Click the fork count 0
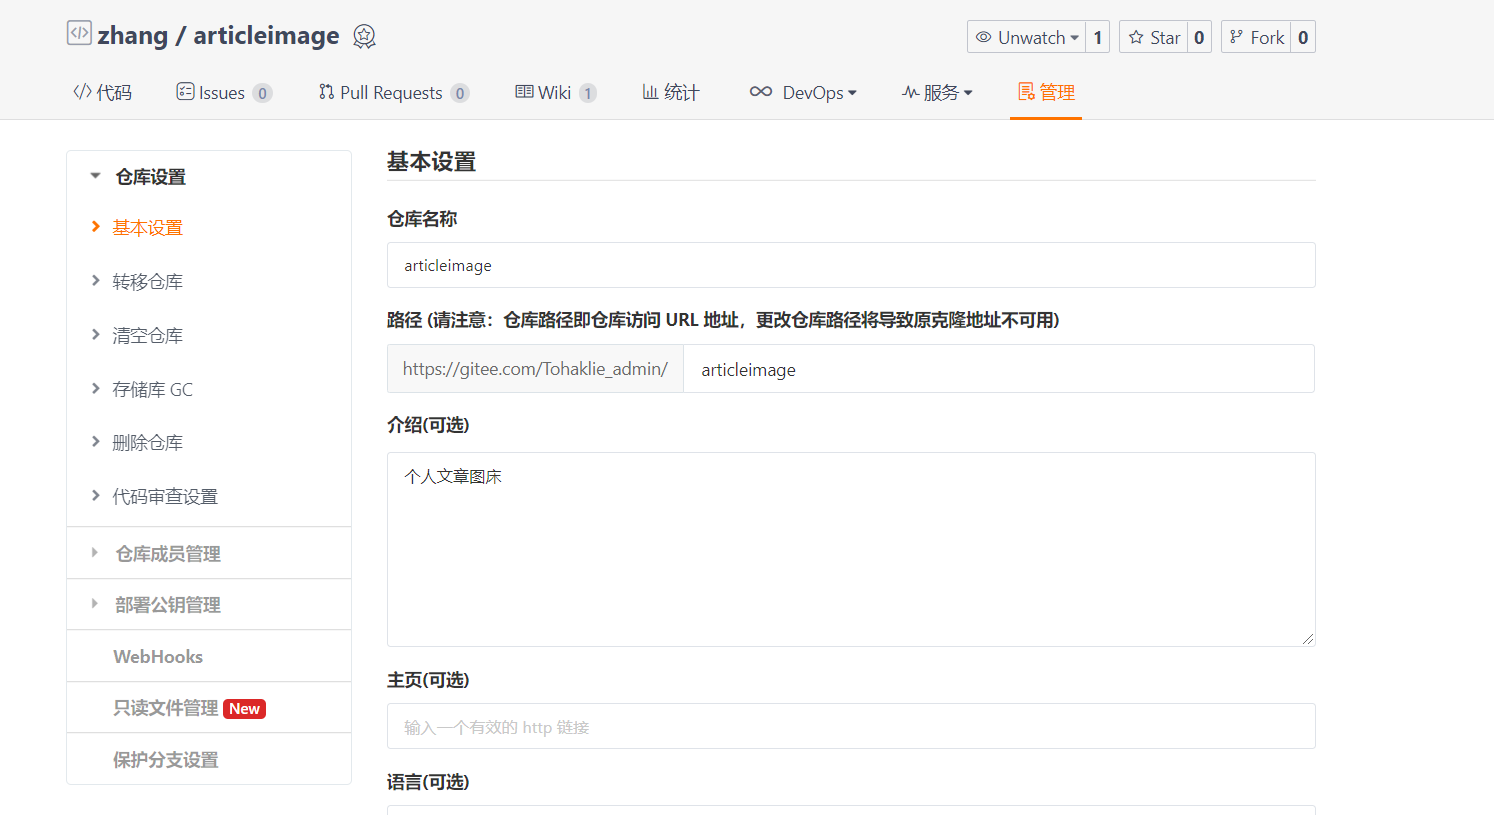1494x815 pixels. (x=1303, y=37)
